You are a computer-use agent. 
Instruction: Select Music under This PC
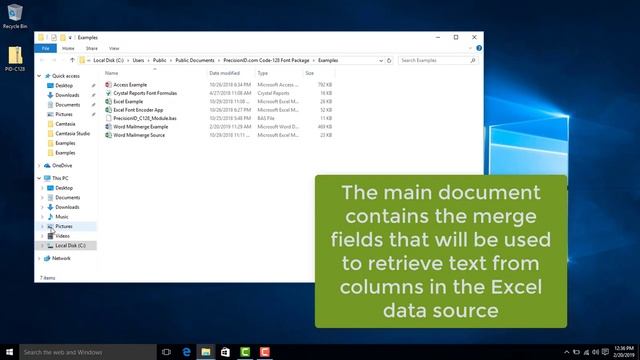pos(62,217)
